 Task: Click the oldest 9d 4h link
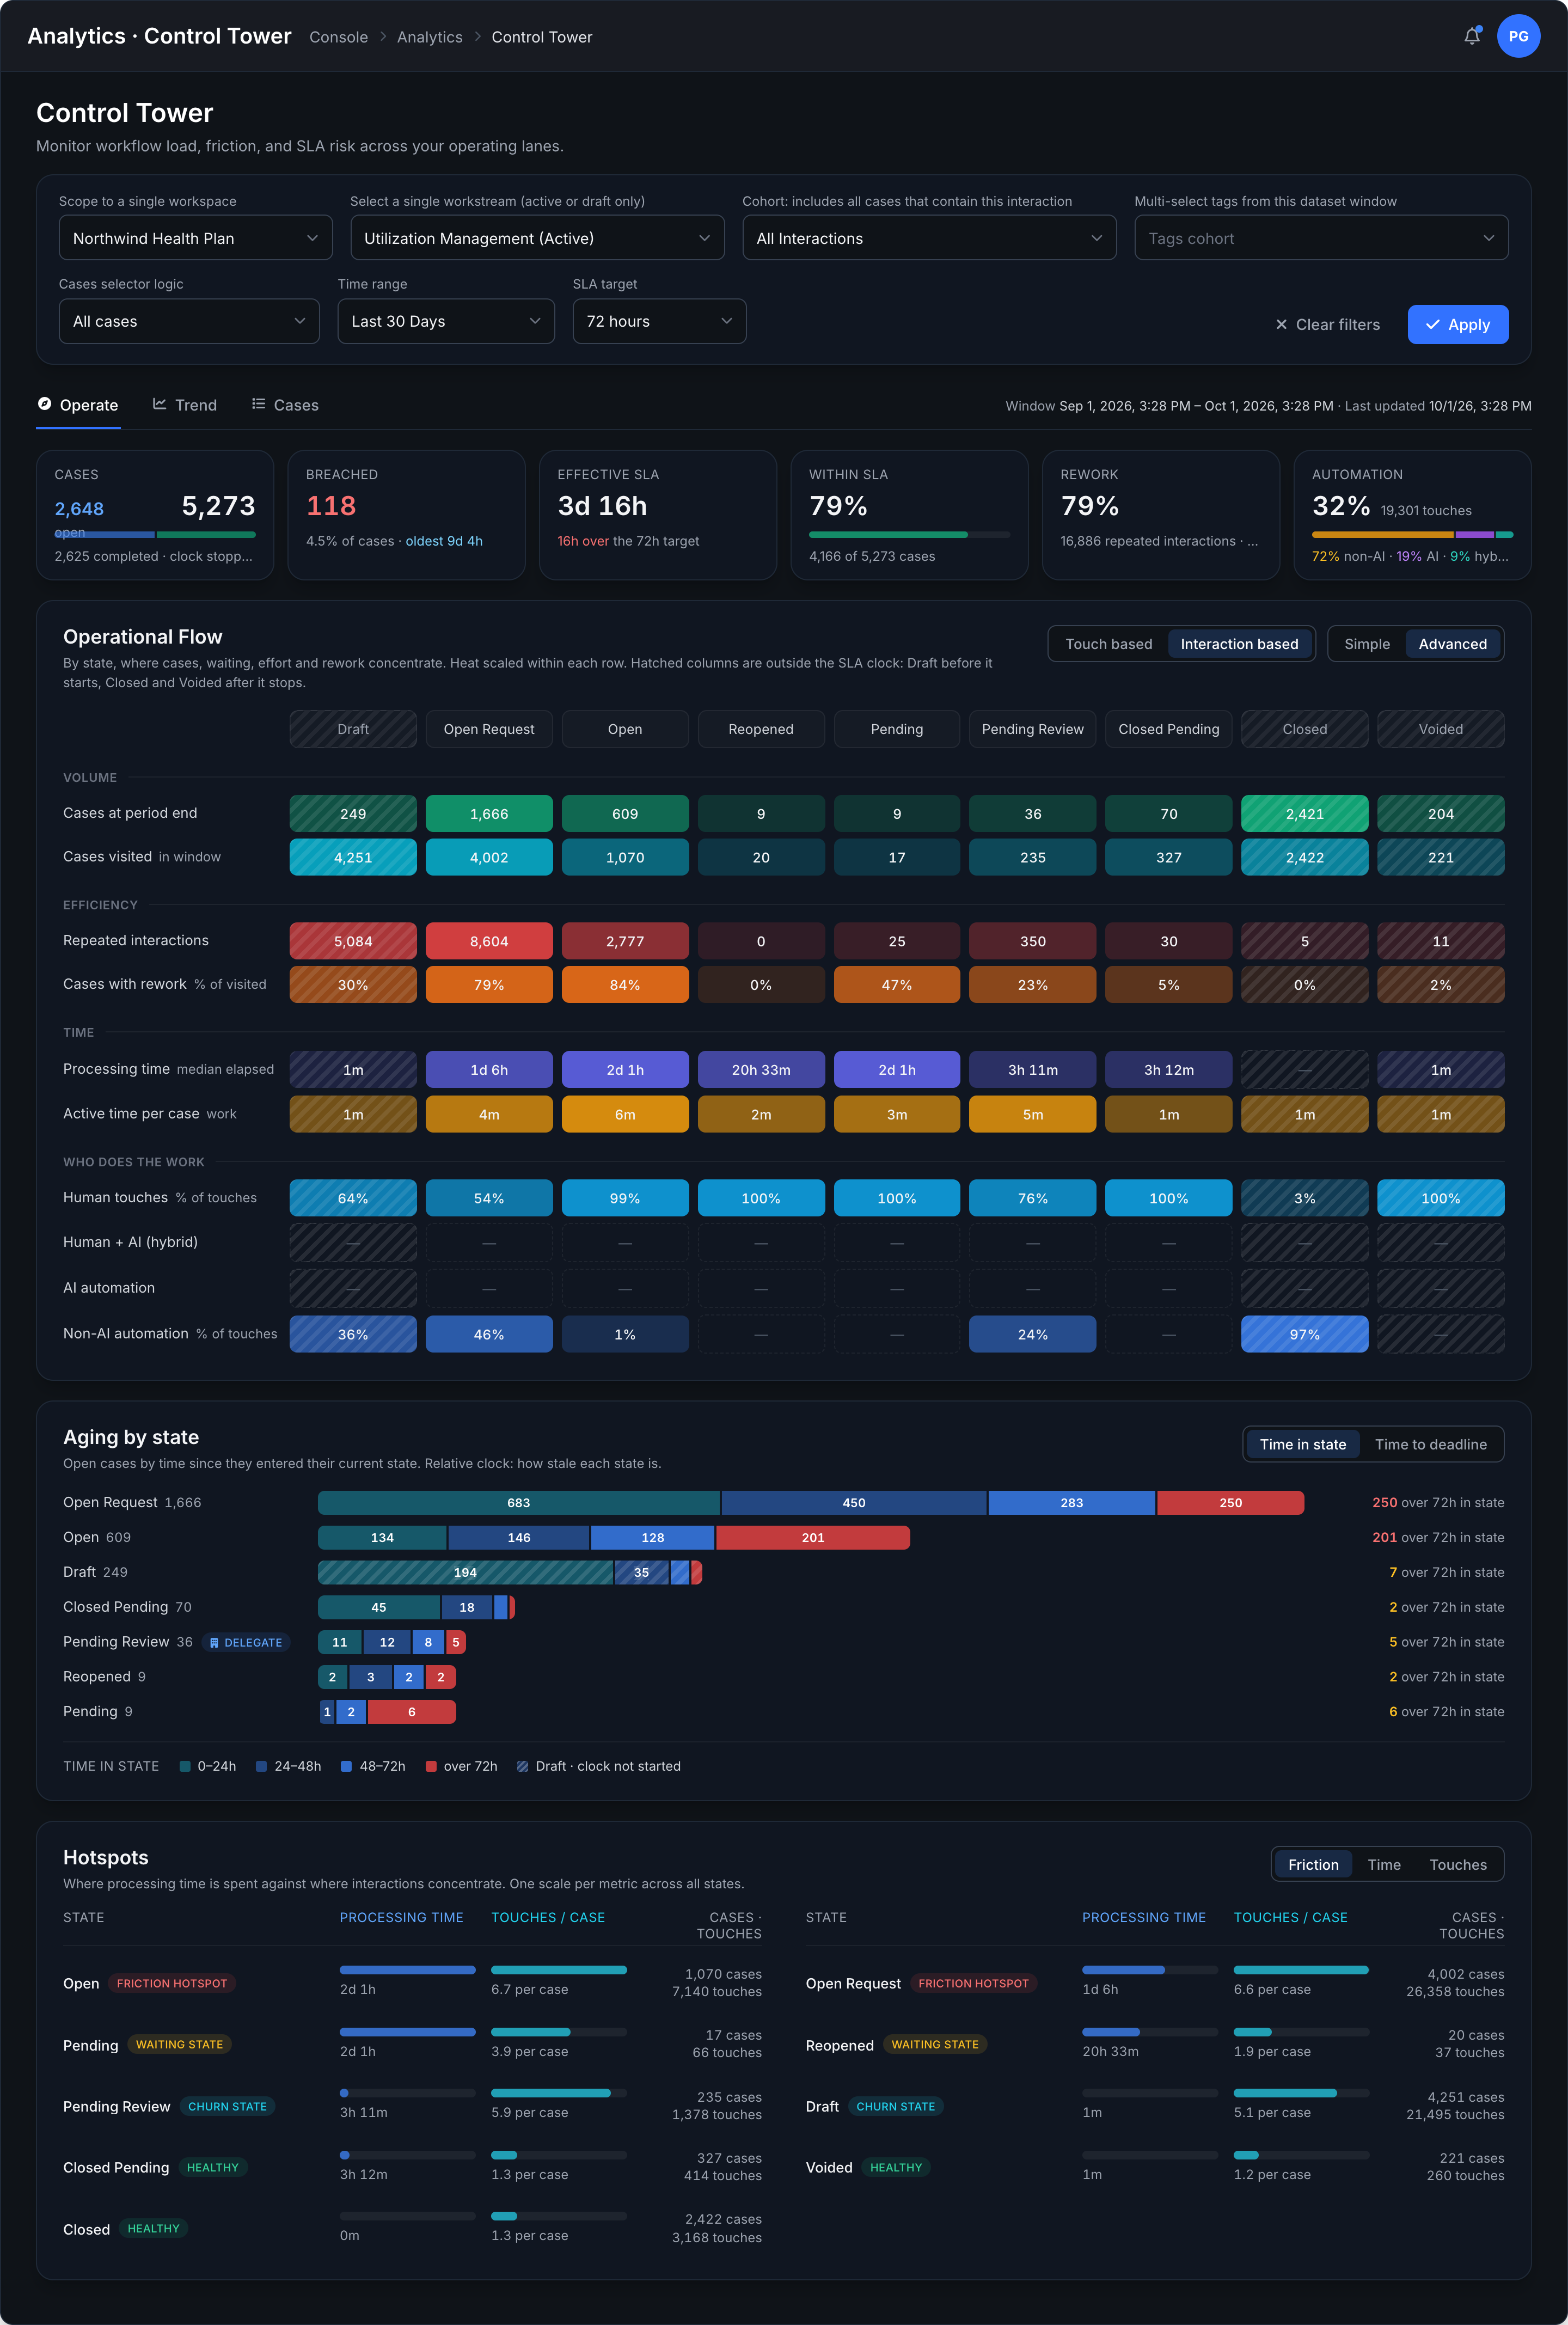pos(443,541)
